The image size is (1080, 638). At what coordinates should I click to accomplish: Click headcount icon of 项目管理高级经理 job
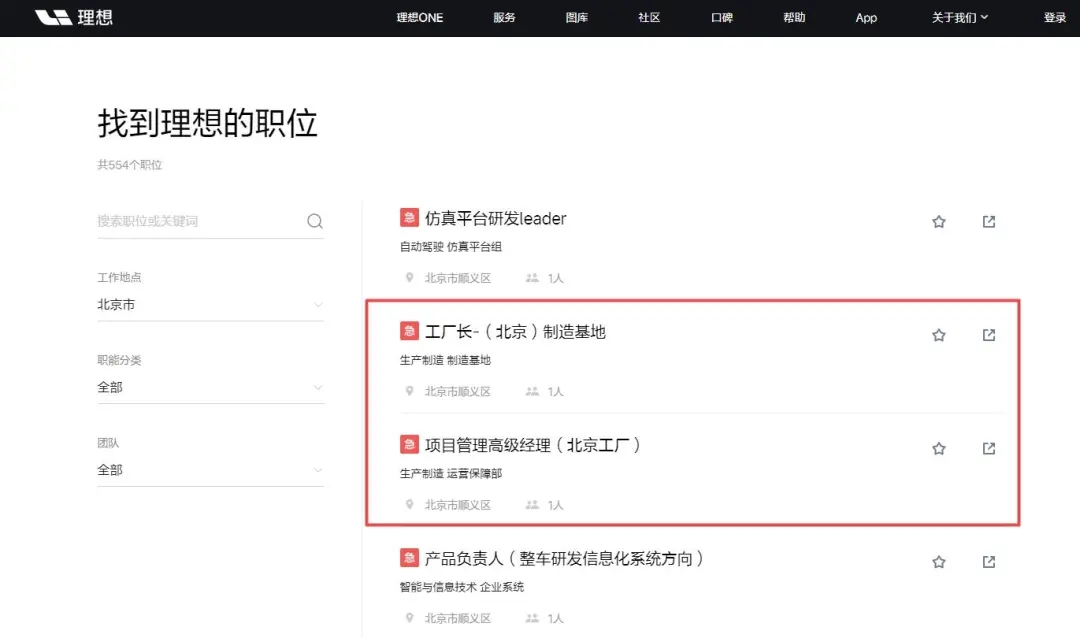[x=532, y=504]
